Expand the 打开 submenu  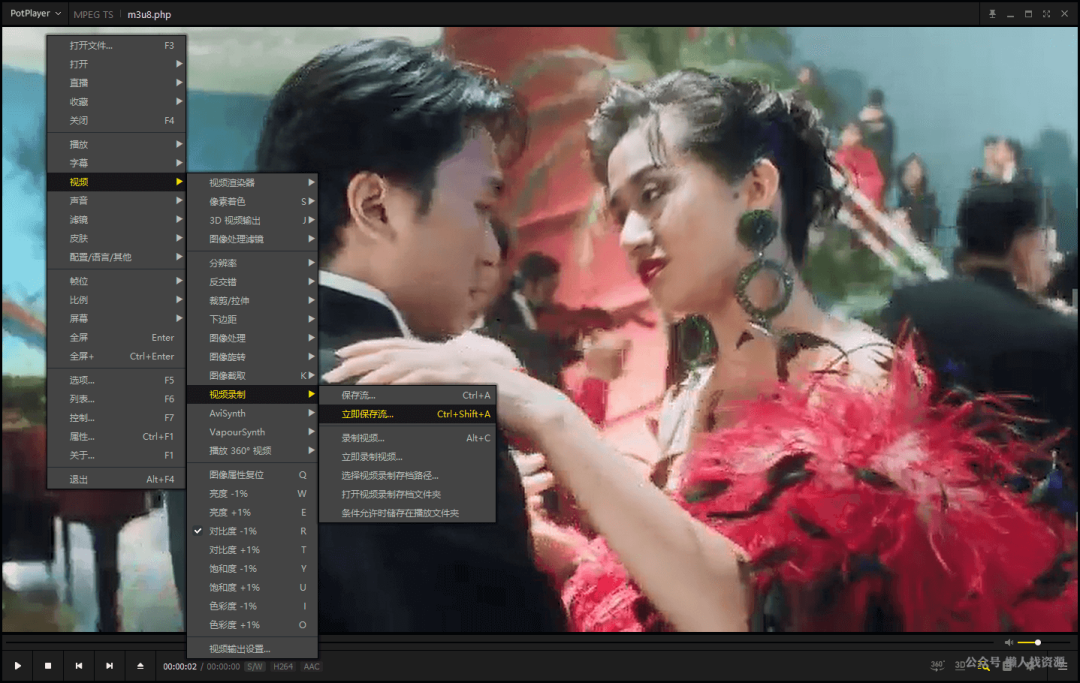click(116, 64)
